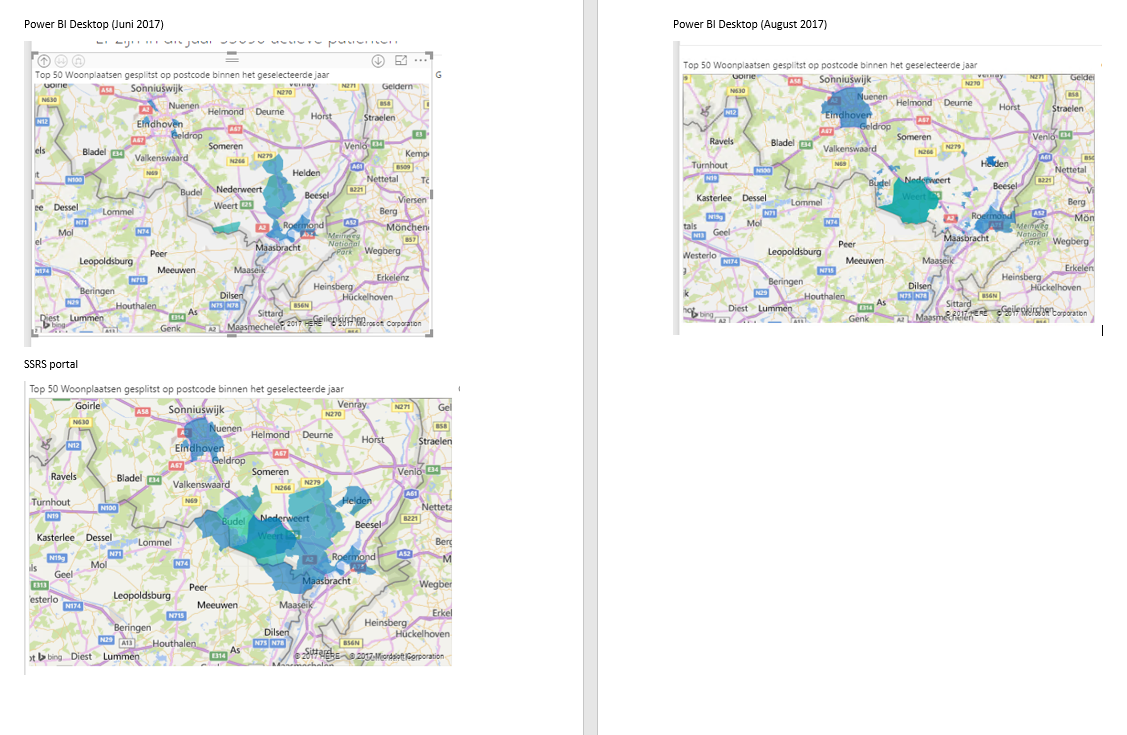Click 'Helmond' label on the August map
This screenshot has width=1127, height=735.
pyautogui.click(x=914, y=103)
